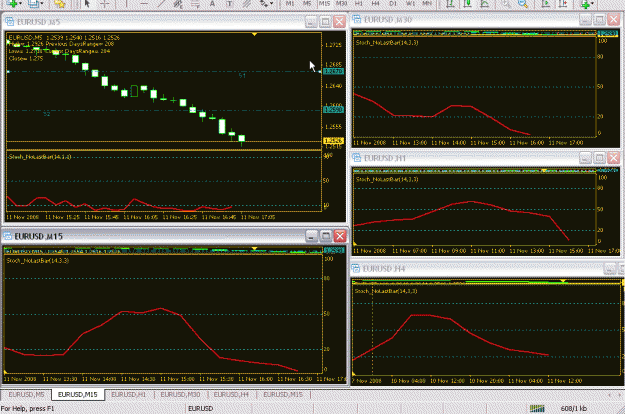The height and width of the screenshot is (414, 625).
Task: Select the equidistant channel tool
Action: coord(178,4)
